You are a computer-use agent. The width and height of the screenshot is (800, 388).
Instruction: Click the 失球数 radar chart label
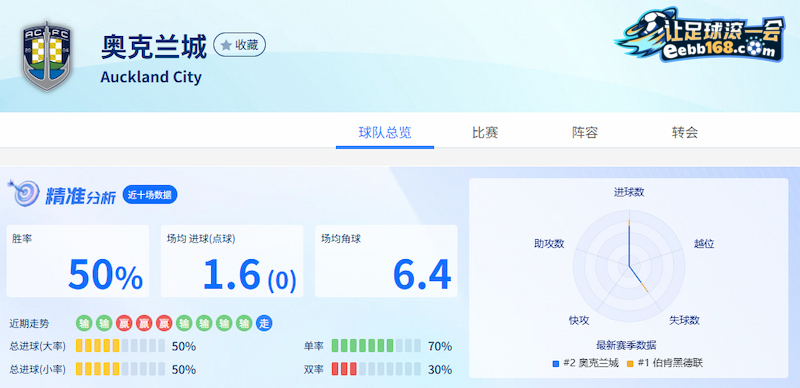tap(684, 320)
